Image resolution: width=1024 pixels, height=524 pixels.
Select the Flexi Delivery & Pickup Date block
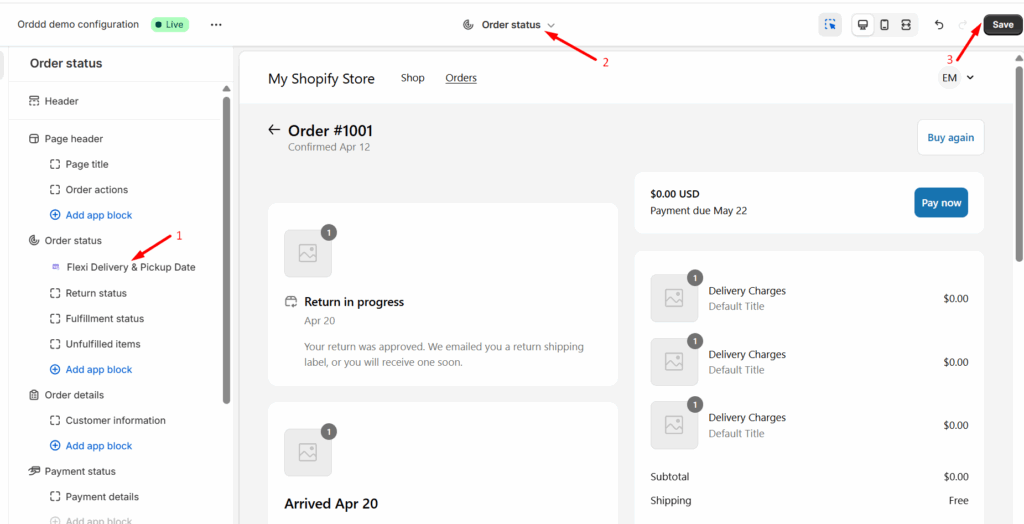point(130,267)
